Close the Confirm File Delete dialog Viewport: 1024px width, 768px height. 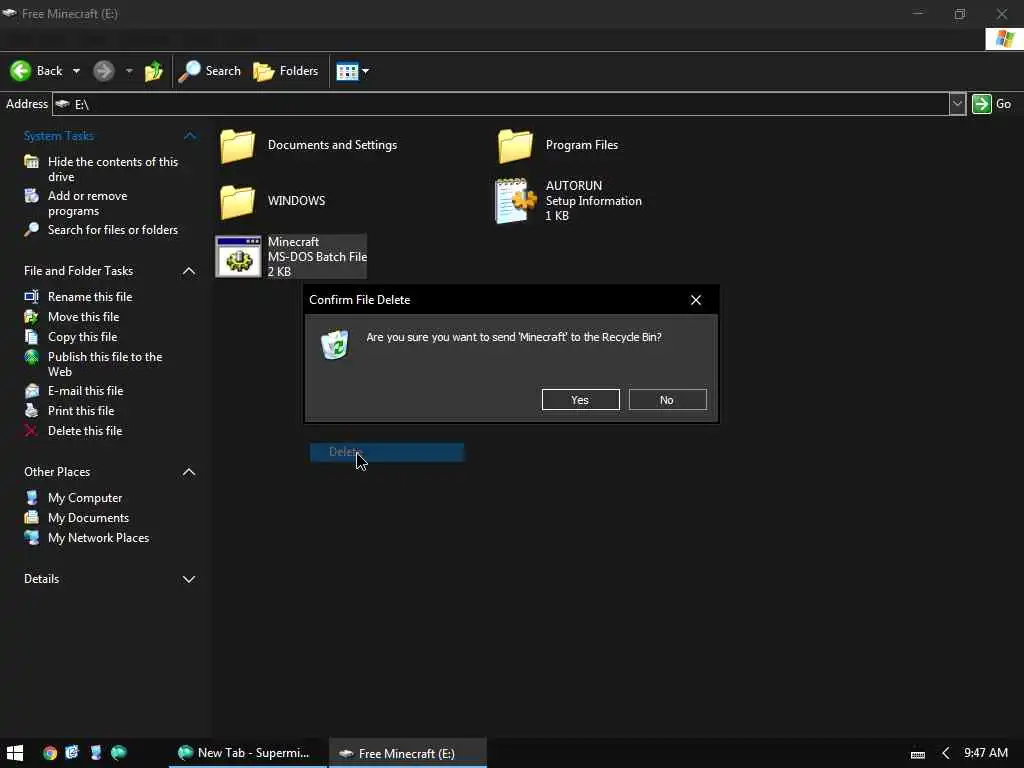[x=696, y=300]
